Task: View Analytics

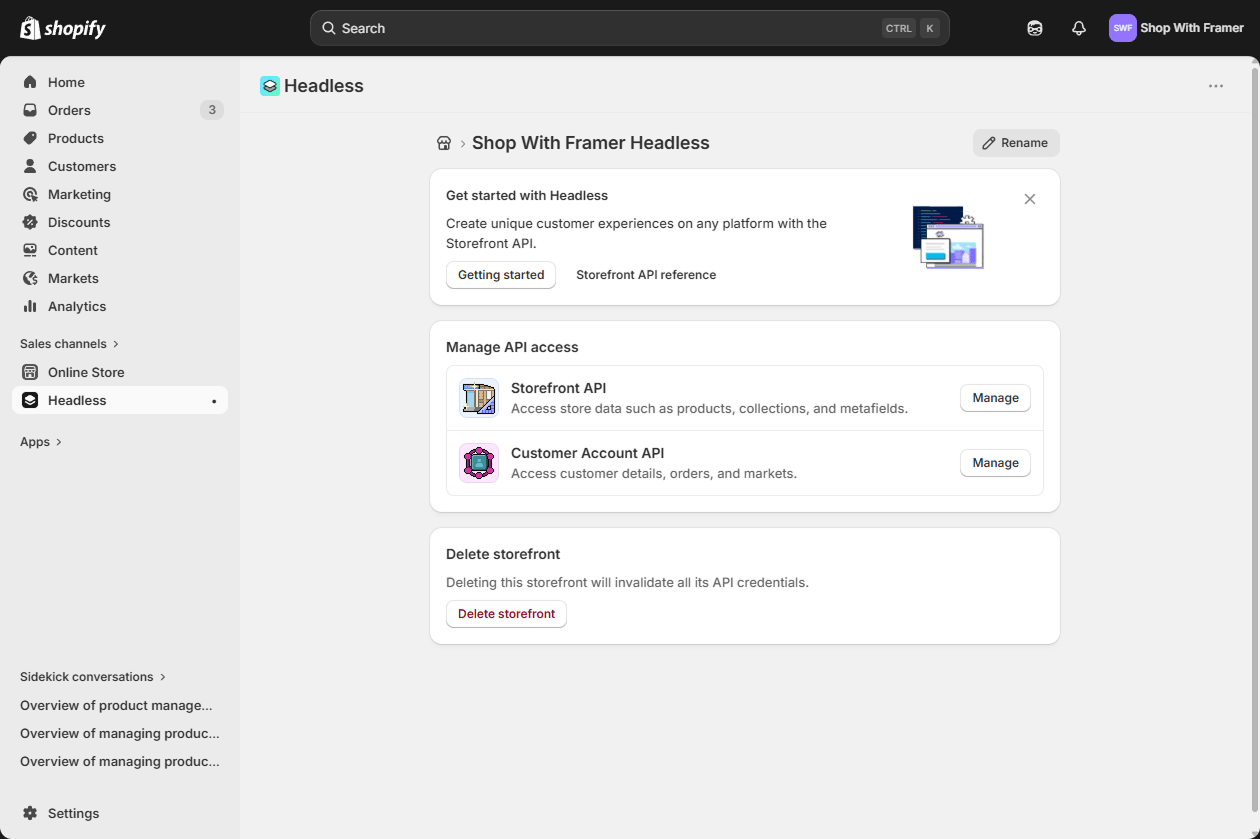Action: pos(120,306)
